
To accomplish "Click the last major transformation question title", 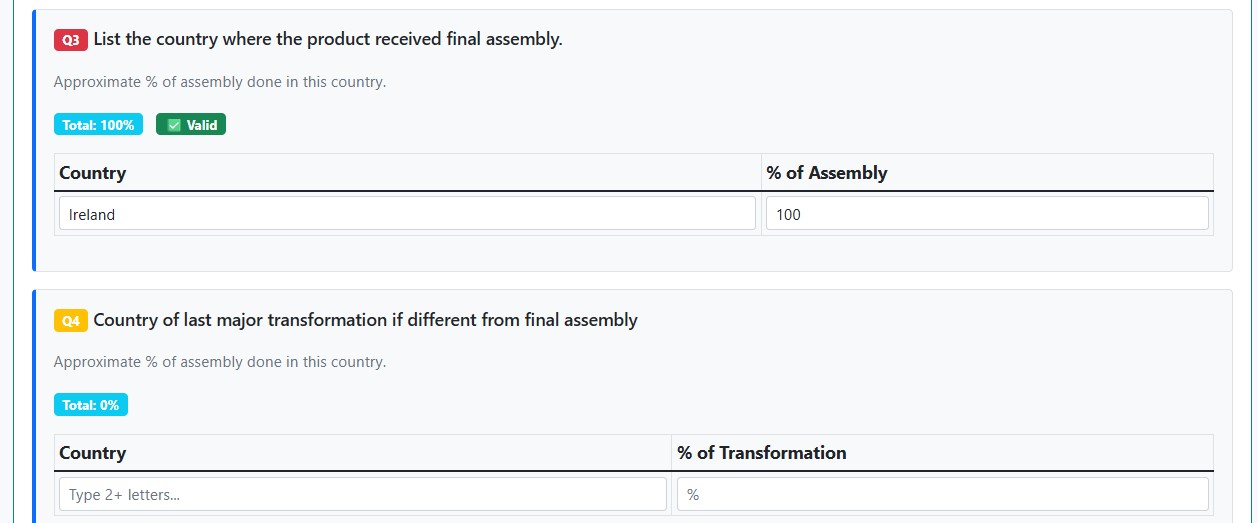I will coord(365,320).
